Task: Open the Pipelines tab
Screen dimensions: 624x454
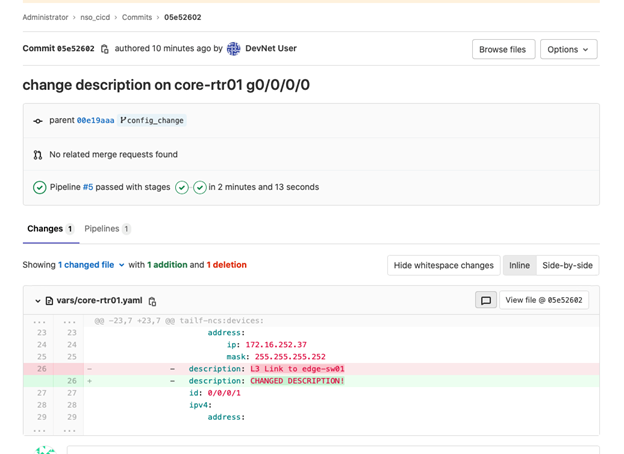Action: [106, 229]
